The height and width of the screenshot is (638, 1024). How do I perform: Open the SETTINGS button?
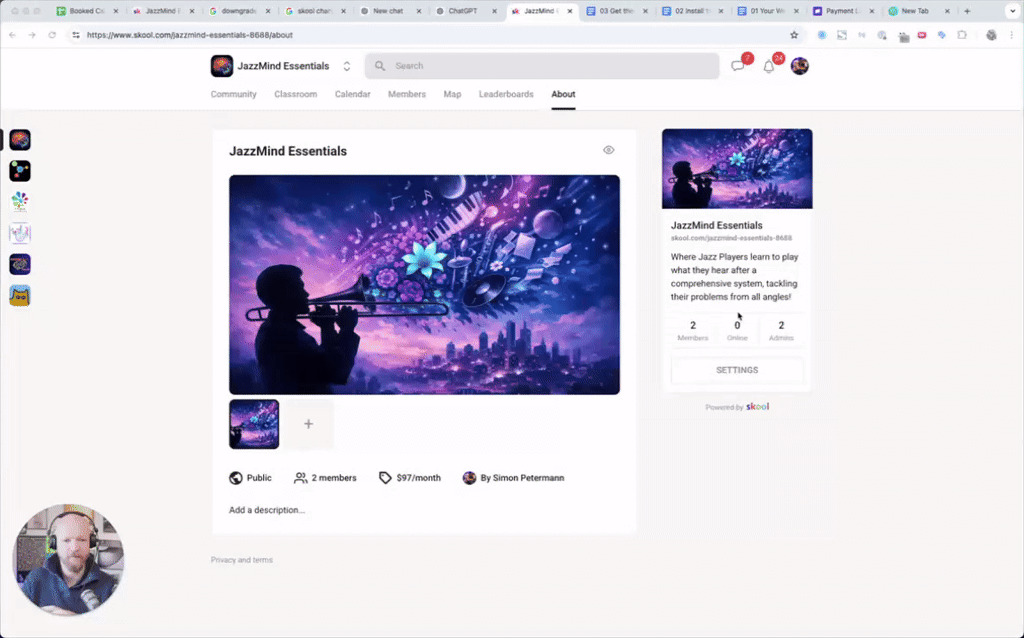(737, 369)
